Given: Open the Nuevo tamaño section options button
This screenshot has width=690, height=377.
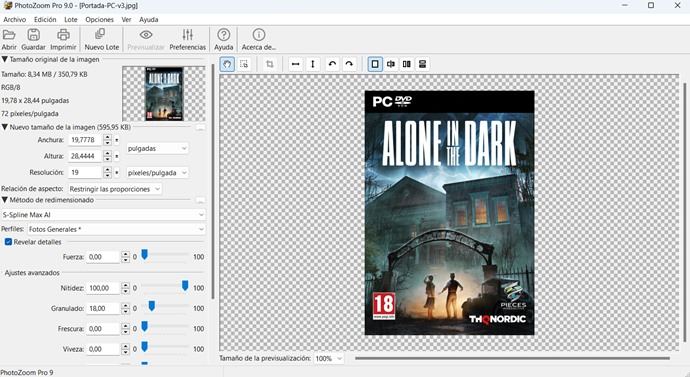Looking at the screenshot, I should point(200,128).
